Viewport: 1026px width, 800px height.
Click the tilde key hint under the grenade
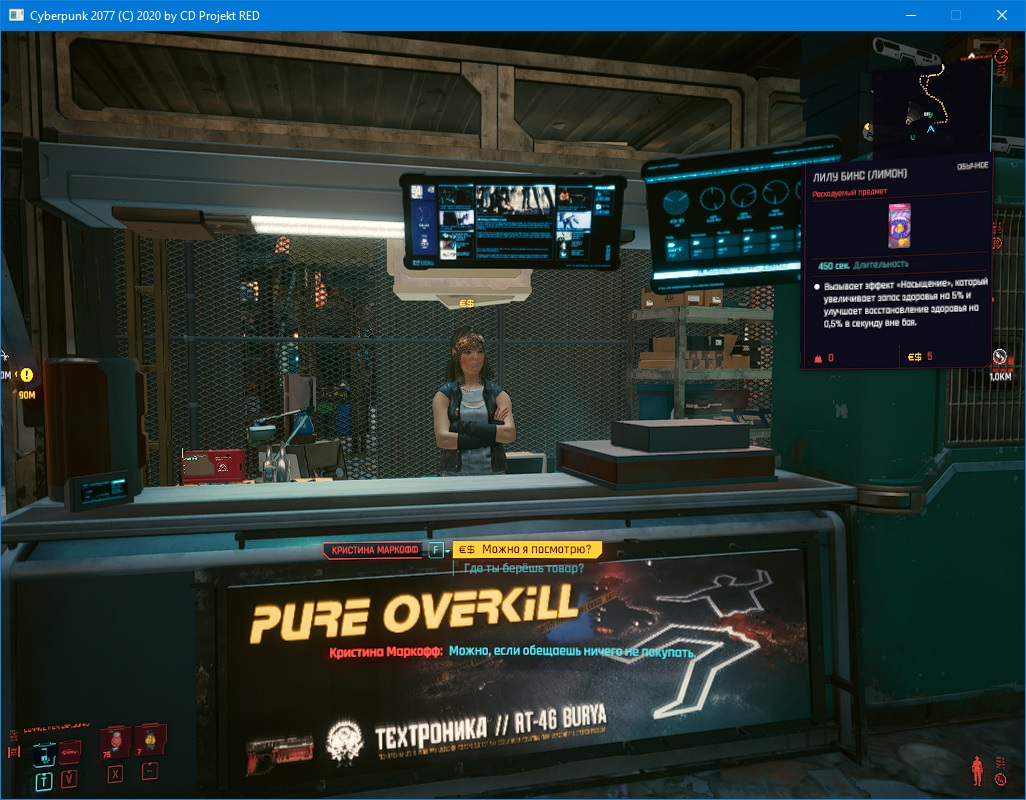pos(150,771)
